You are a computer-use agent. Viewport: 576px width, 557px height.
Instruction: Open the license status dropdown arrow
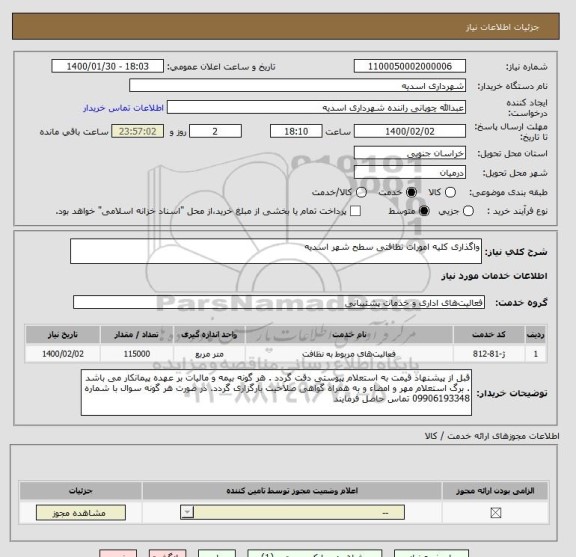point(187,512)
